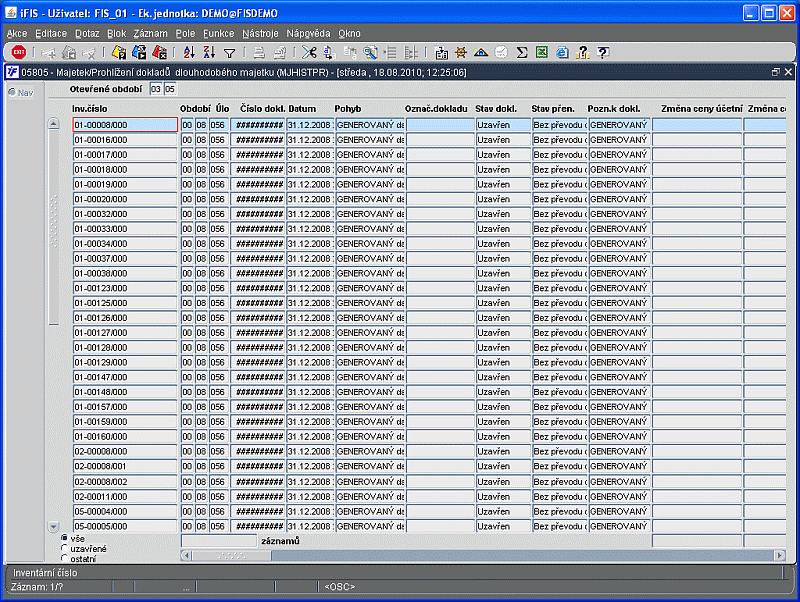Click the red Exit stop-sign icon
Viewport: 800px width, 602px height.
point(19,52)
